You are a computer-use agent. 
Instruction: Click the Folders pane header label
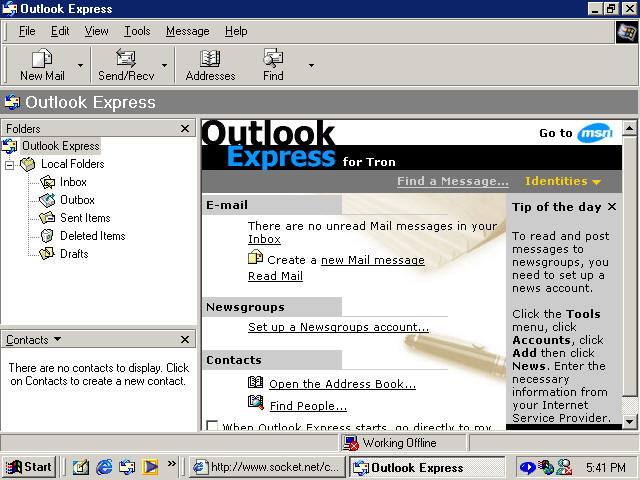click(x=23, y=129)
